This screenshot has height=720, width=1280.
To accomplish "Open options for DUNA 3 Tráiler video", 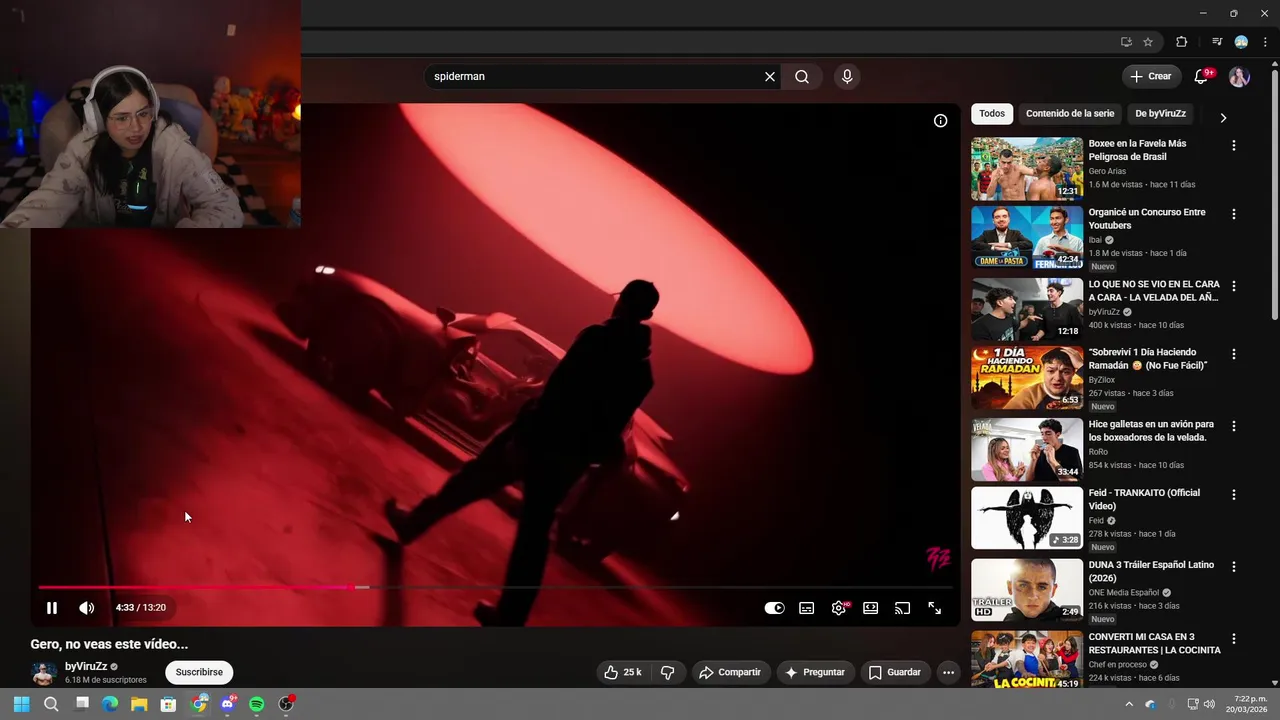I will coord(1233,566).
